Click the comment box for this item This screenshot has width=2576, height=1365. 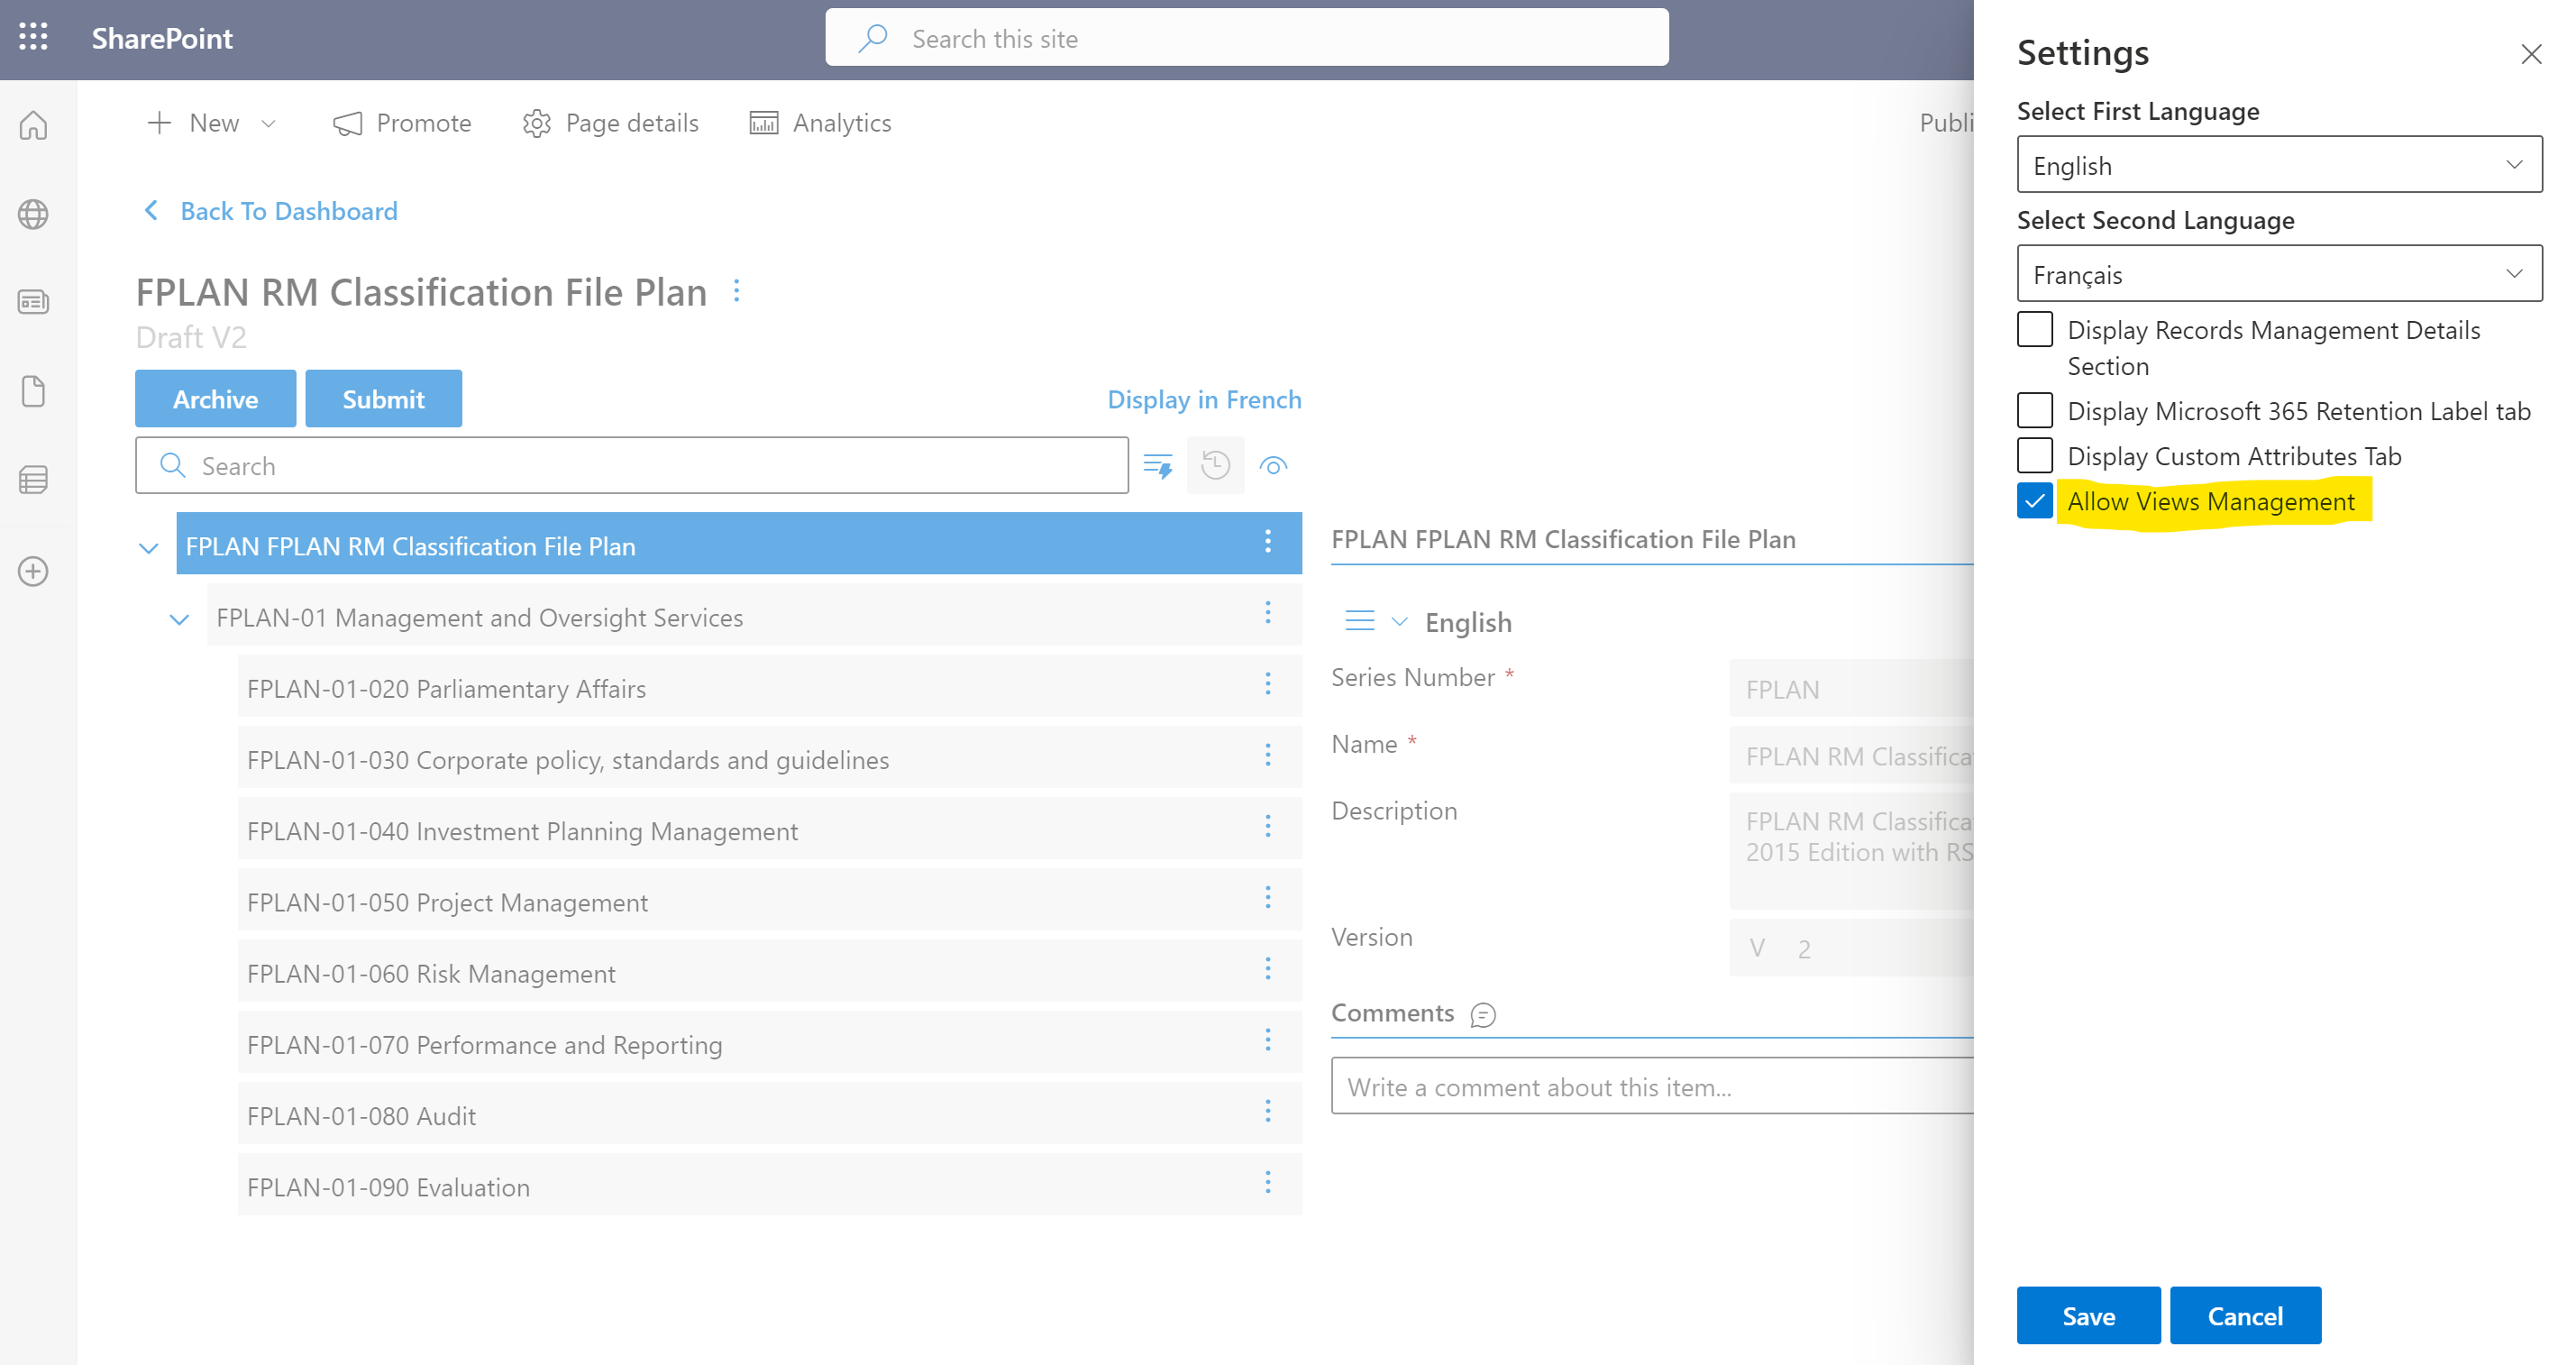pyautogui.click(x=1650, y=1087)
